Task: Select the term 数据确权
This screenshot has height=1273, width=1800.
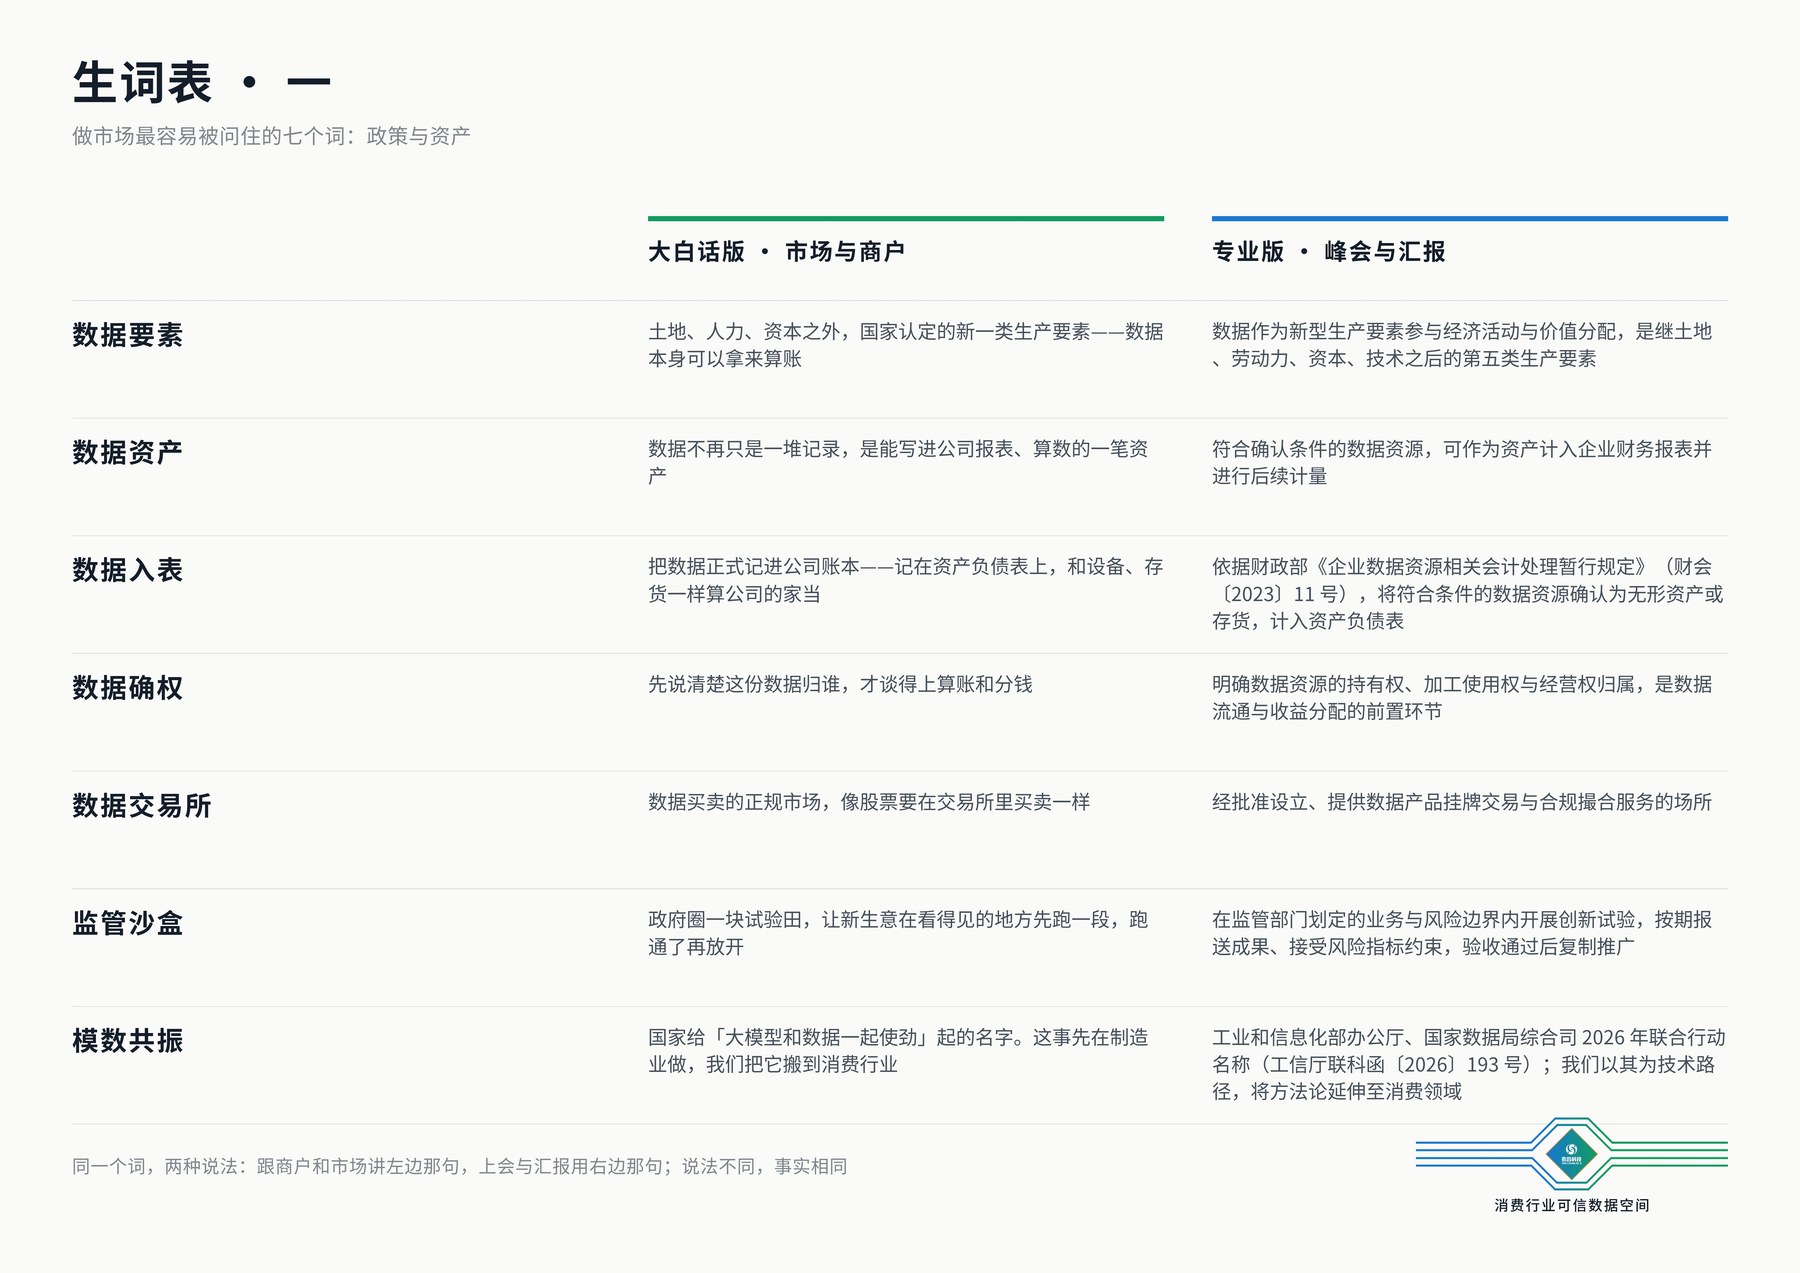Action: pyautogui.click(x=128, y=688)
